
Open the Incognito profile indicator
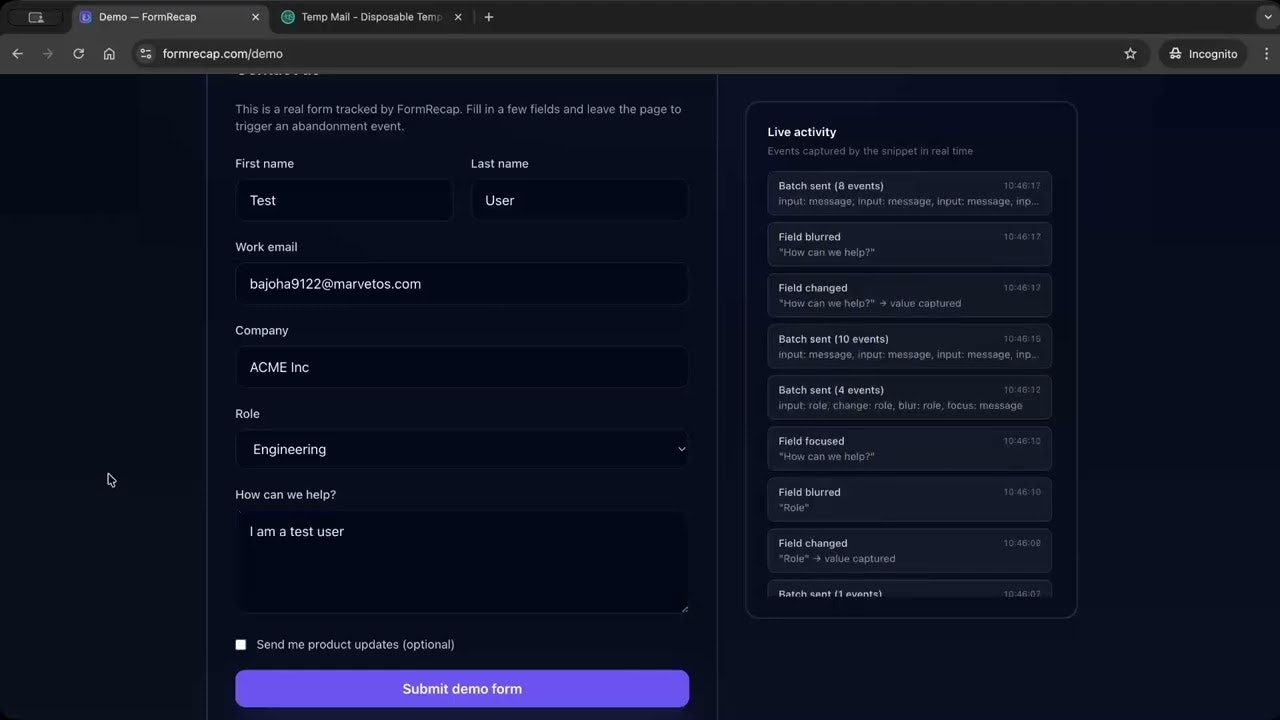tap(1204, 54)
